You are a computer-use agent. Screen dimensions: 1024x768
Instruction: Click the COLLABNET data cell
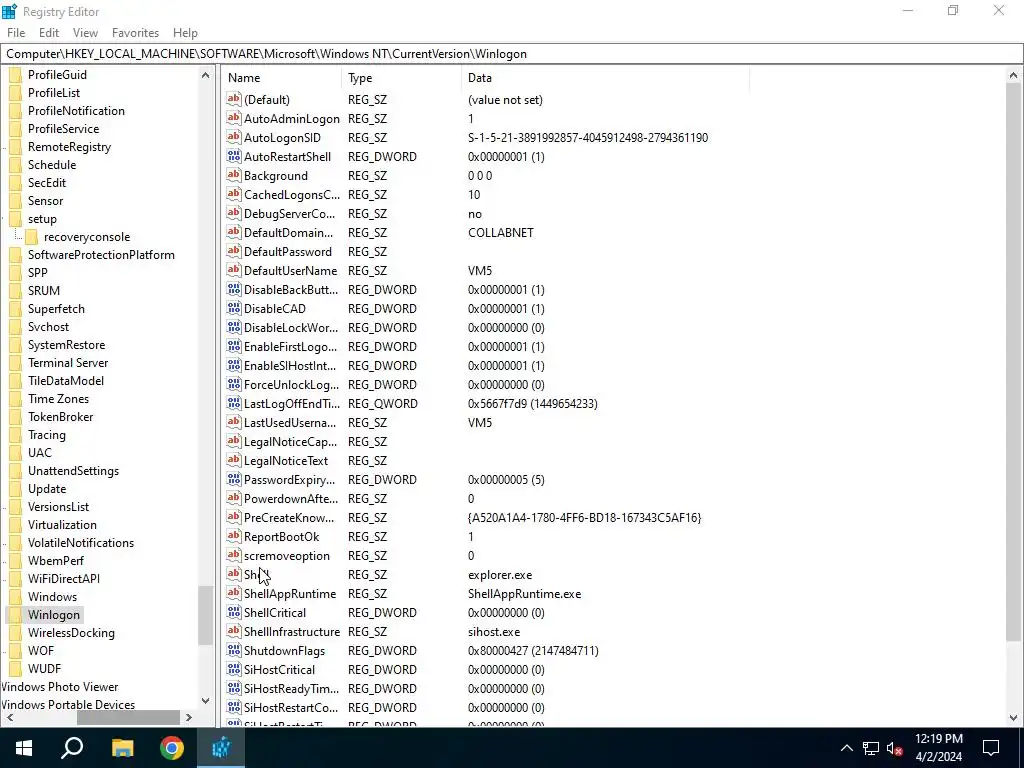501,232
